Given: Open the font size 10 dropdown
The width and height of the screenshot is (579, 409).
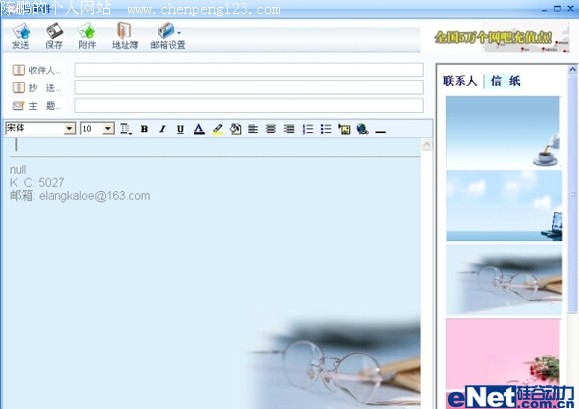Looking at the screenshot, I should [108, 128].
